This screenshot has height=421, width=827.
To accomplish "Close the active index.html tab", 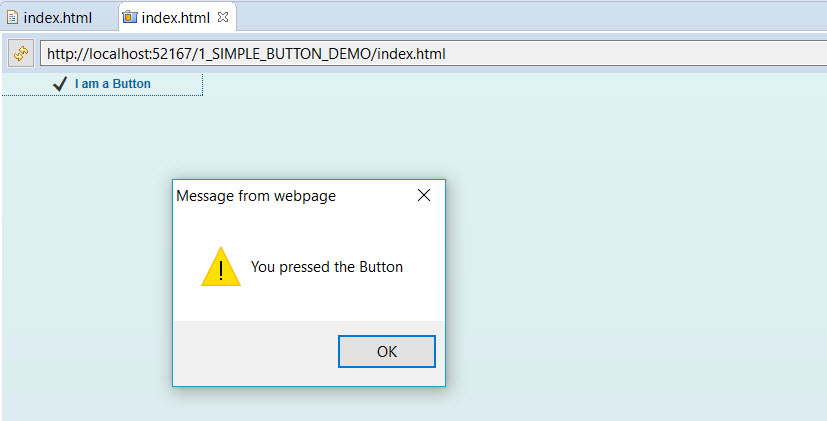I will (x=223, y=17).
